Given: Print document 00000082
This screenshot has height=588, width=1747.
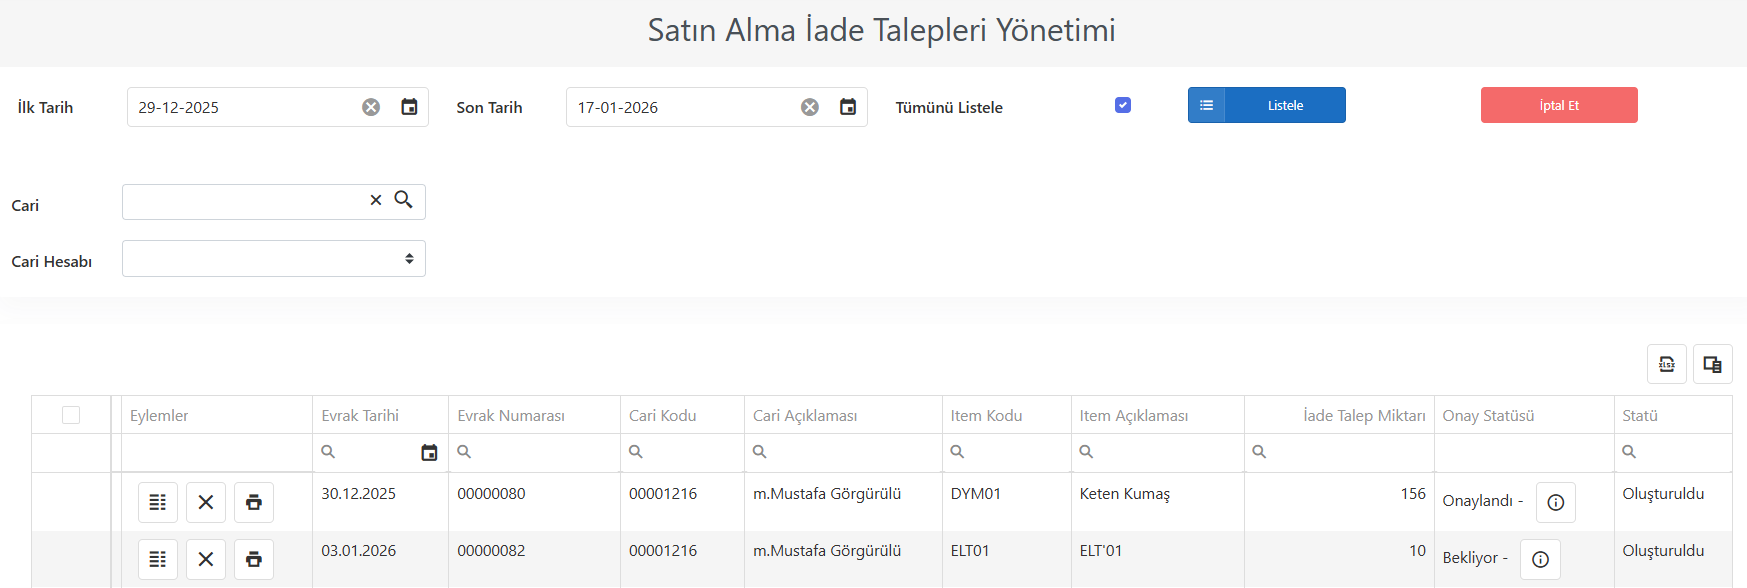Looking at the screenshot, I should (254, 559).
